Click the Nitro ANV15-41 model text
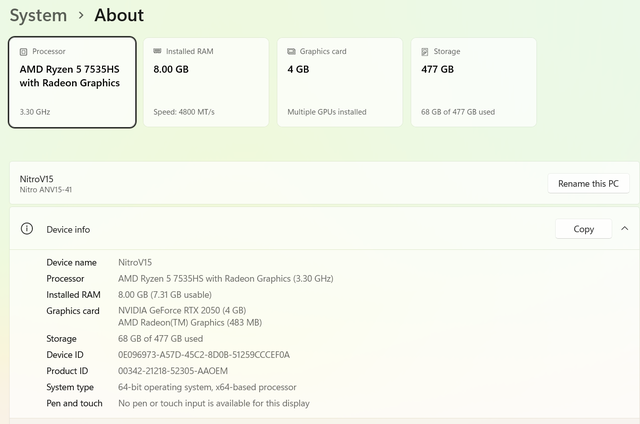Image resolution: width=640 pixels, height=424 pixels. [46, 190]
